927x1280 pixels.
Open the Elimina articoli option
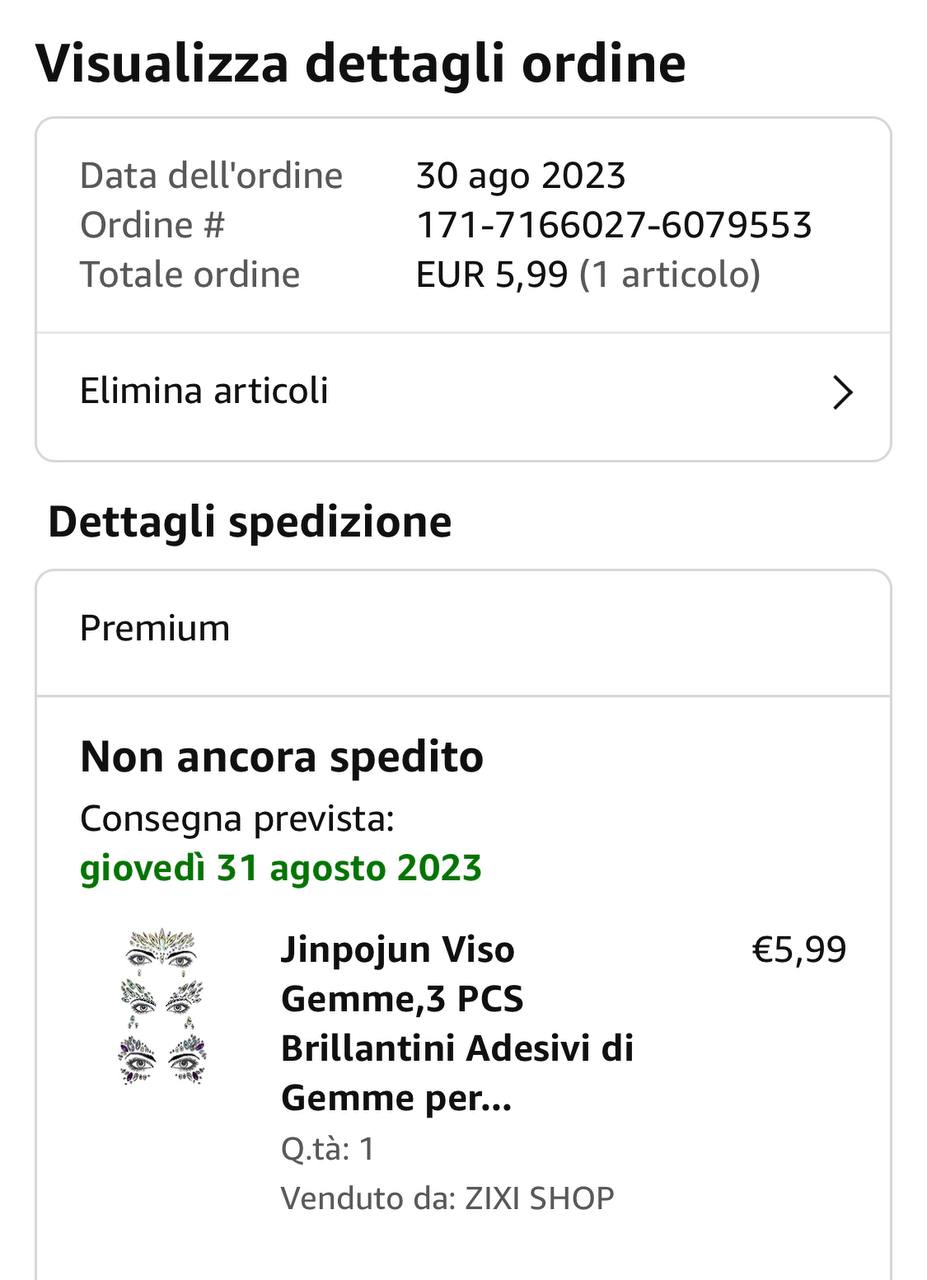tap(204, 391)
